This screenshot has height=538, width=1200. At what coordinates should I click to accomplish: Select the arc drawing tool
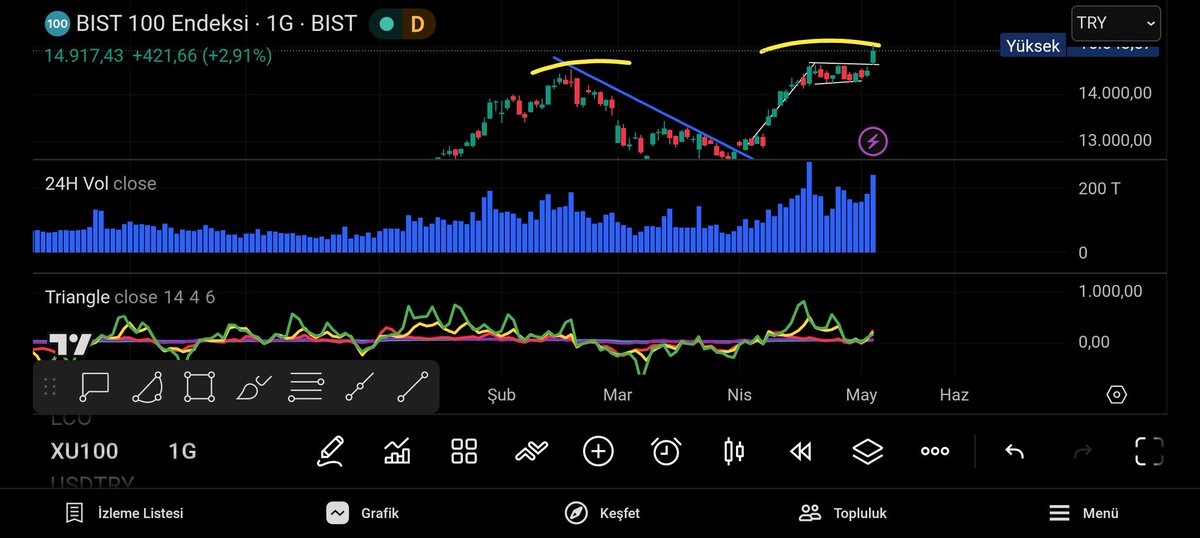147,386
